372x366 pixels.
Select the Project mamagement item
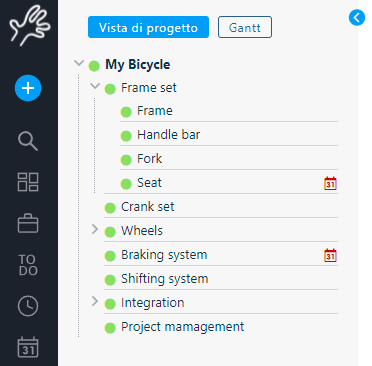coord(182,327)
